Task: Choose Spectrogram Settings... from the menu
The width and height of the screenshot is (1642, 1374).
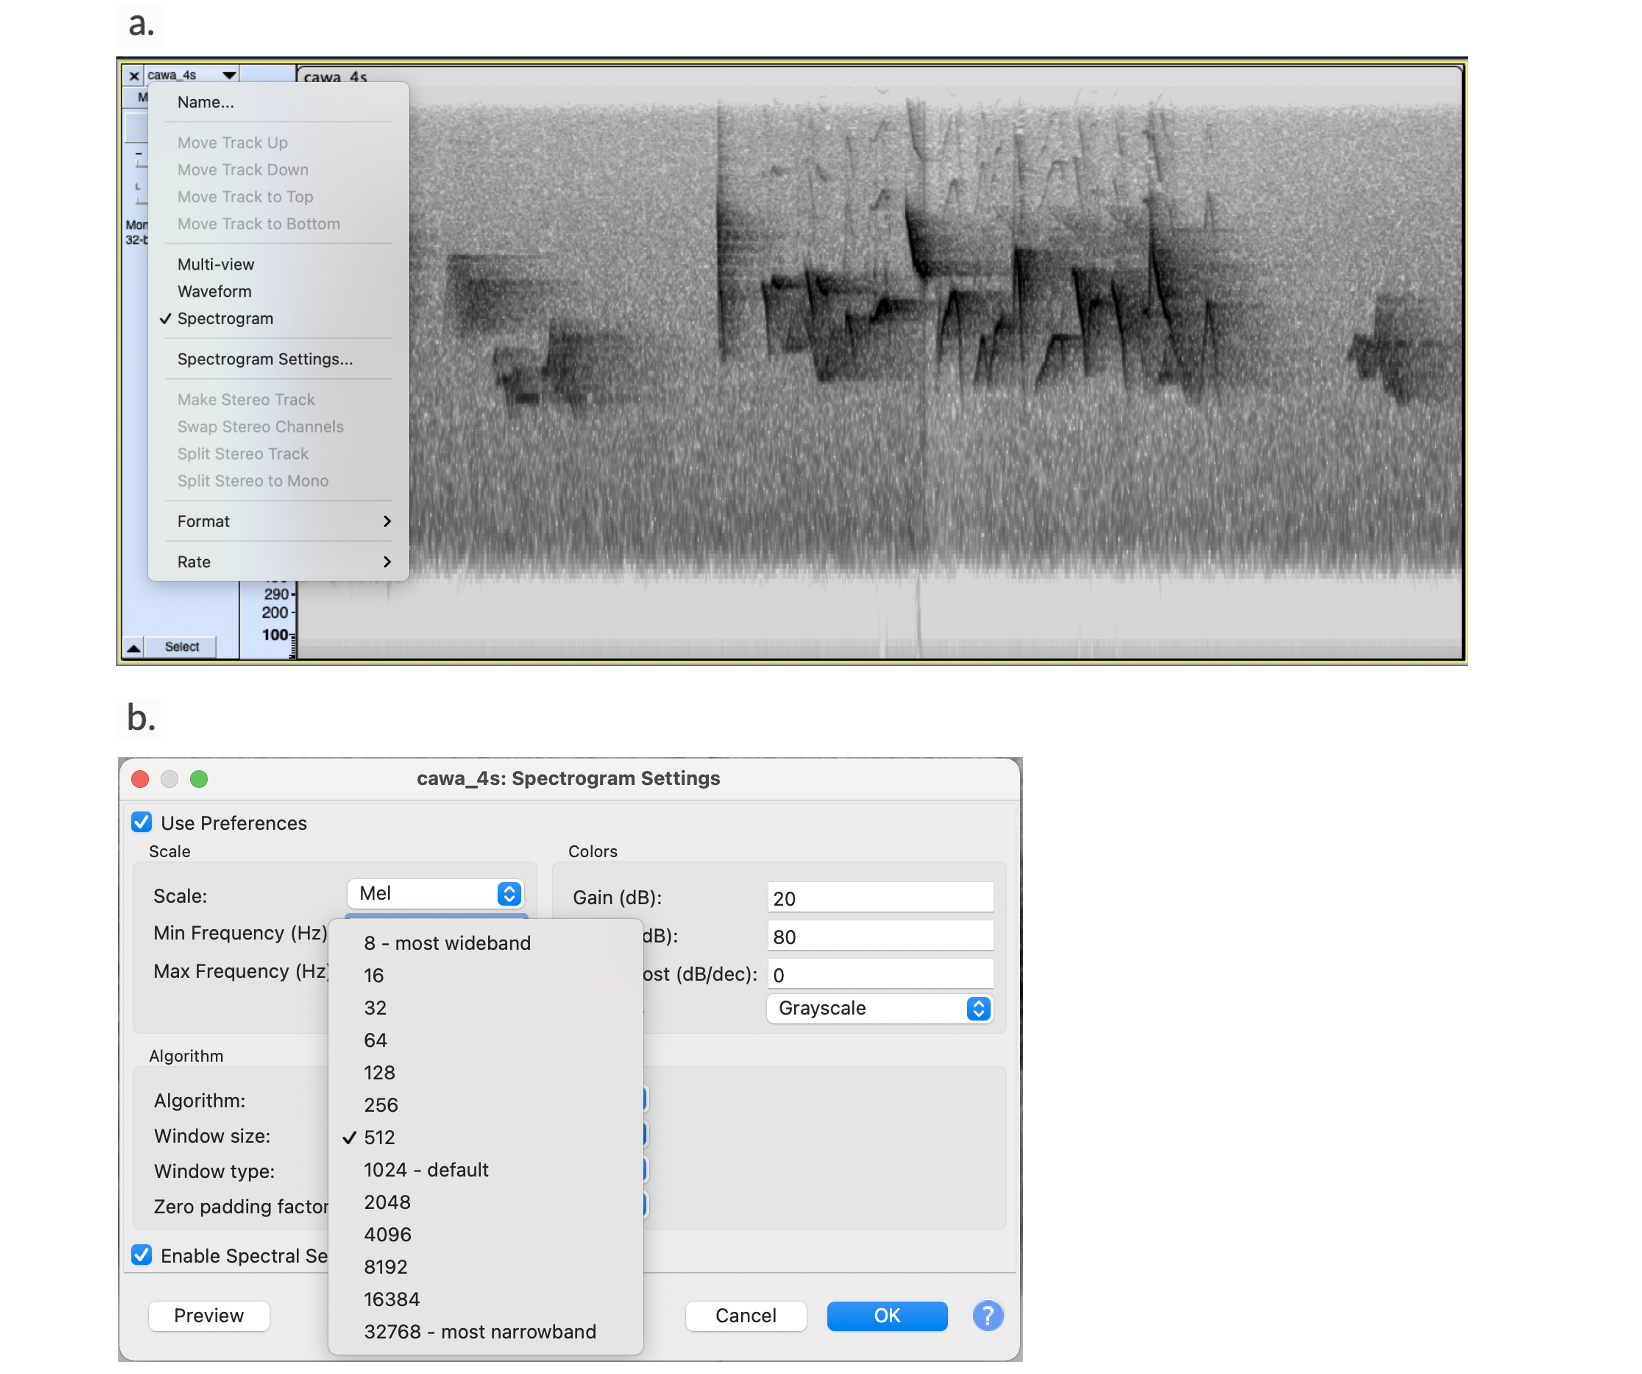Action: click(265, 359)
